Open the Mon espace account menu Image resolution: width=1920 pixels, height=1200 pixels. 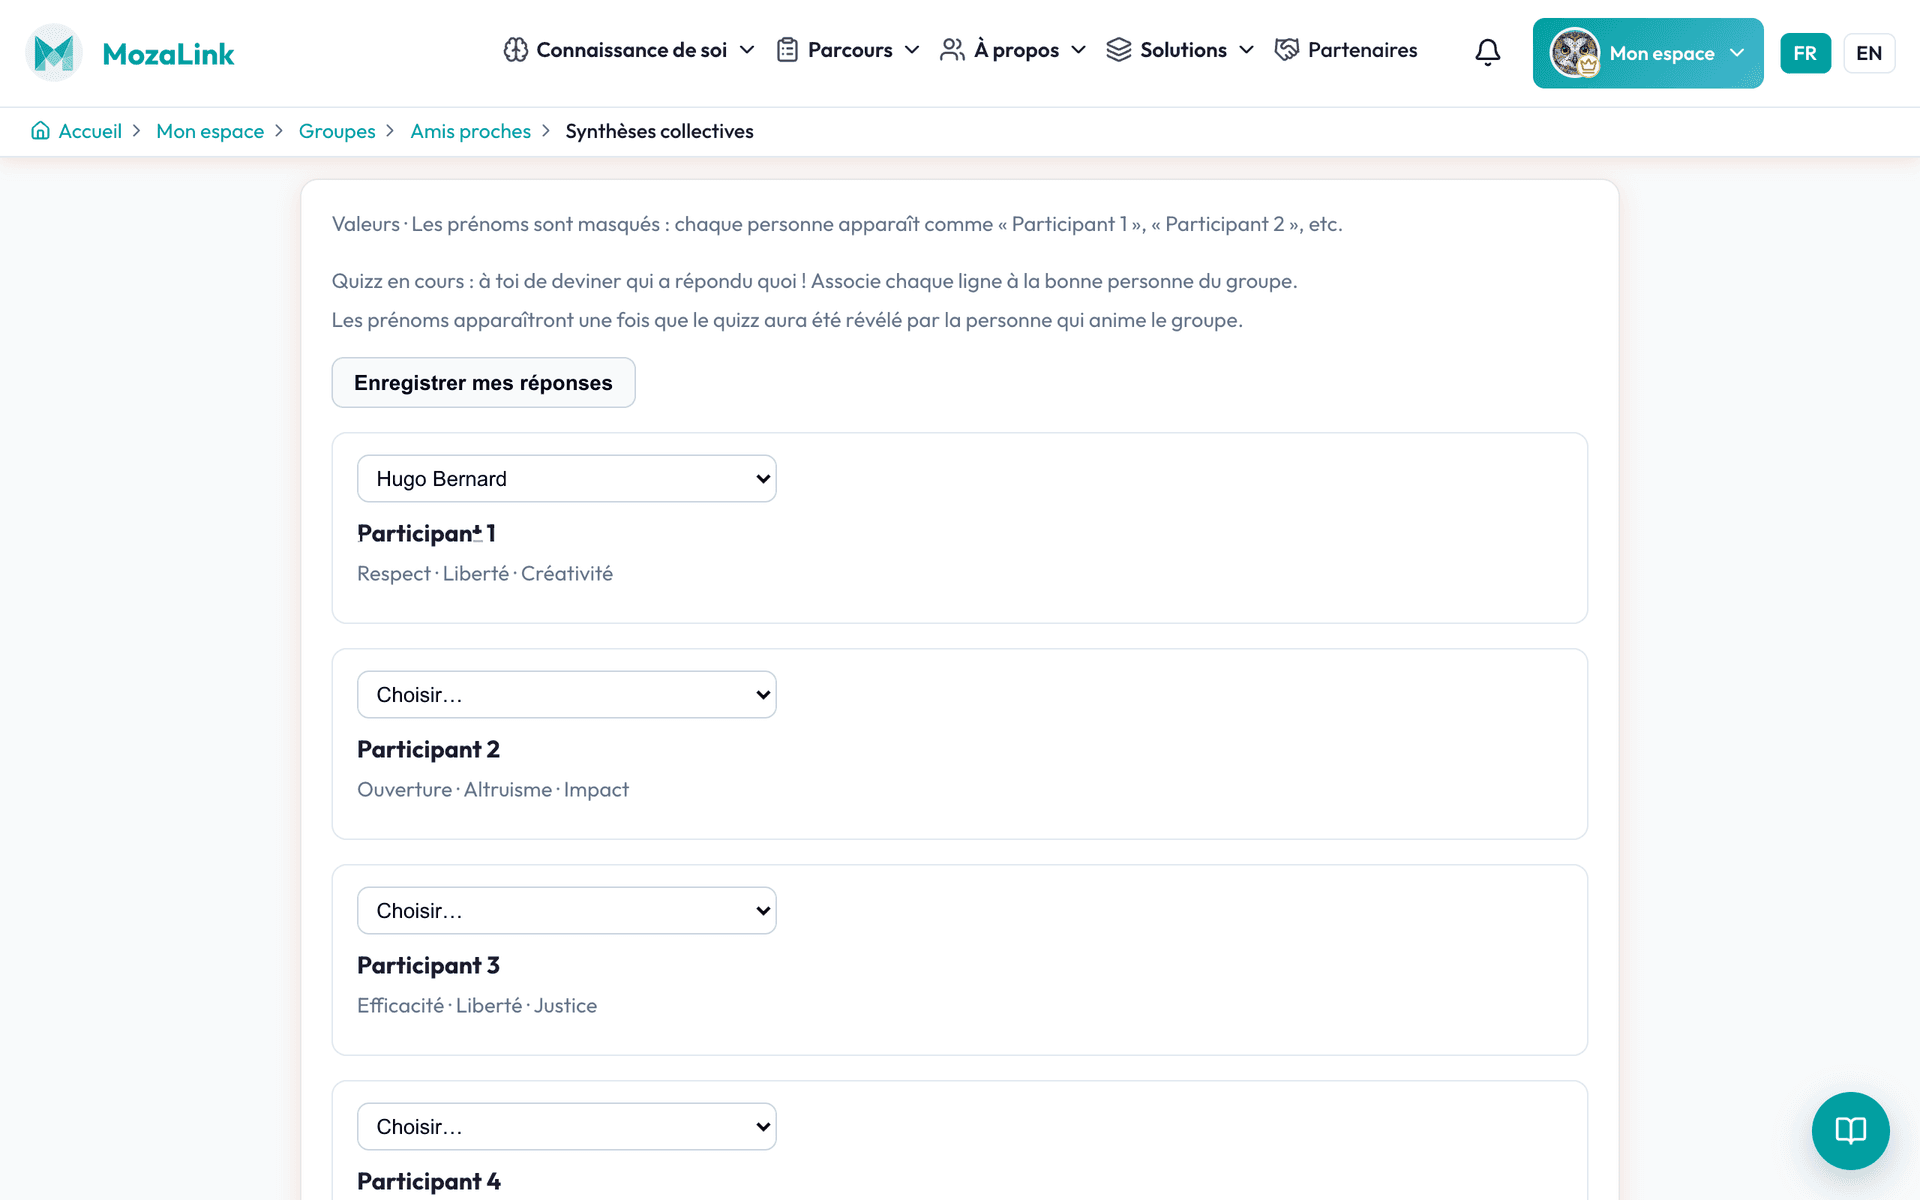(1648, 53)
